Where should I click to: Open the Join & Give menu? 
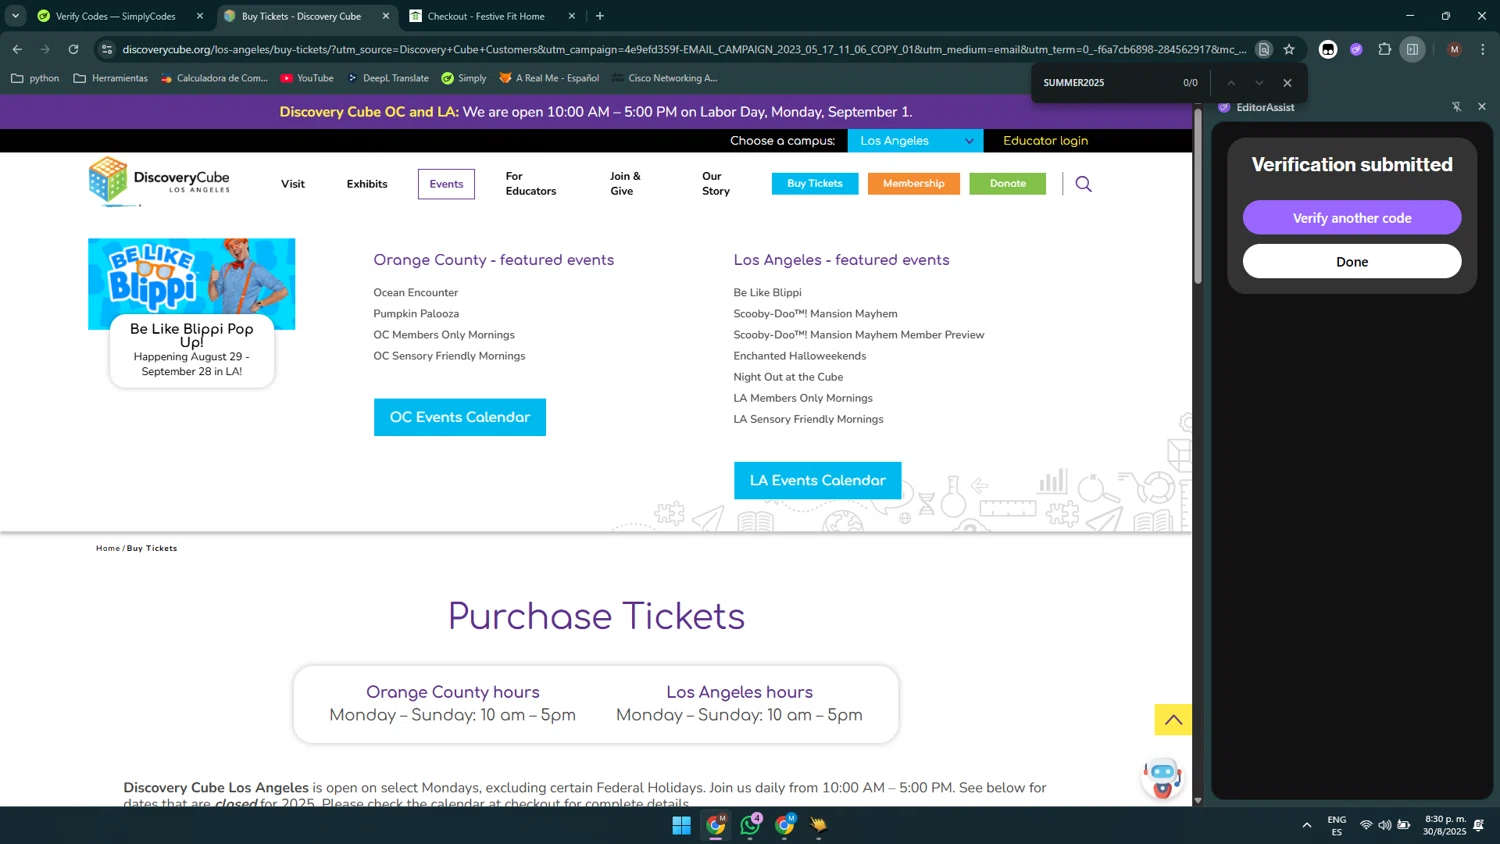coord(625,184)
